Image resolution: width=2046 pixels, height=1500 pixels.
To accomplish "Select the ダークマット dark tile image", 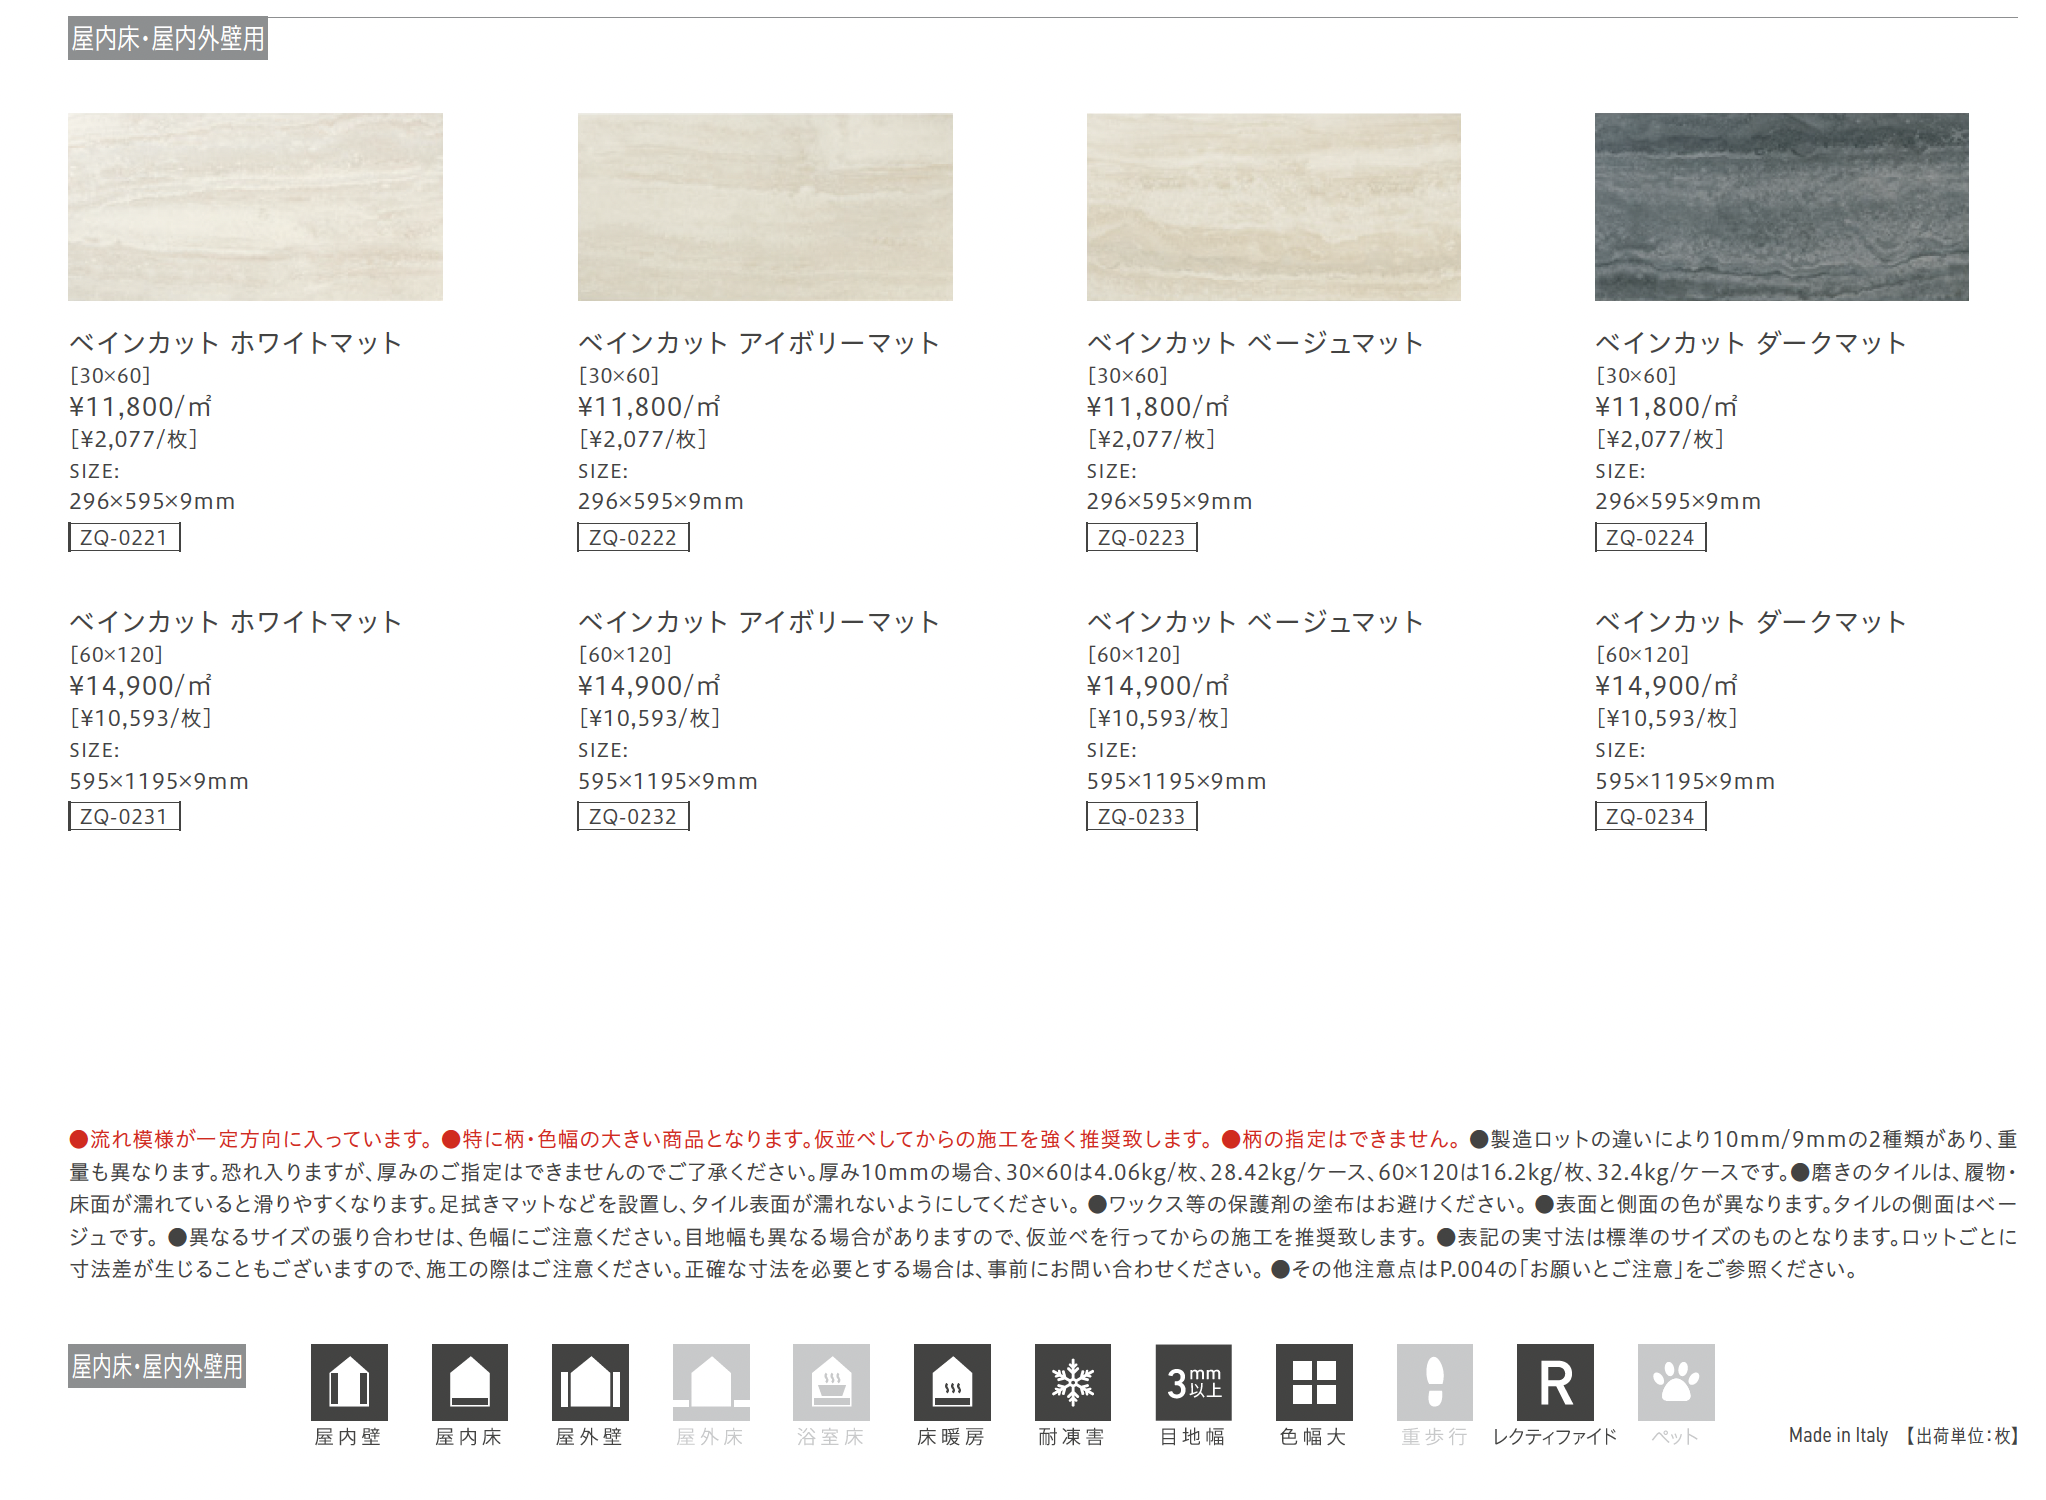I will pos(1781,206).
